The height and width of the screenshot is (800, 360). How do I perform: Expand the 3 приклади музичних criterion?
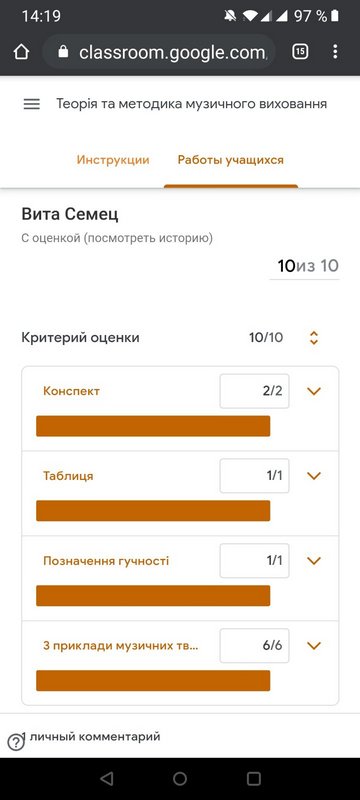[x=314, y=645]
